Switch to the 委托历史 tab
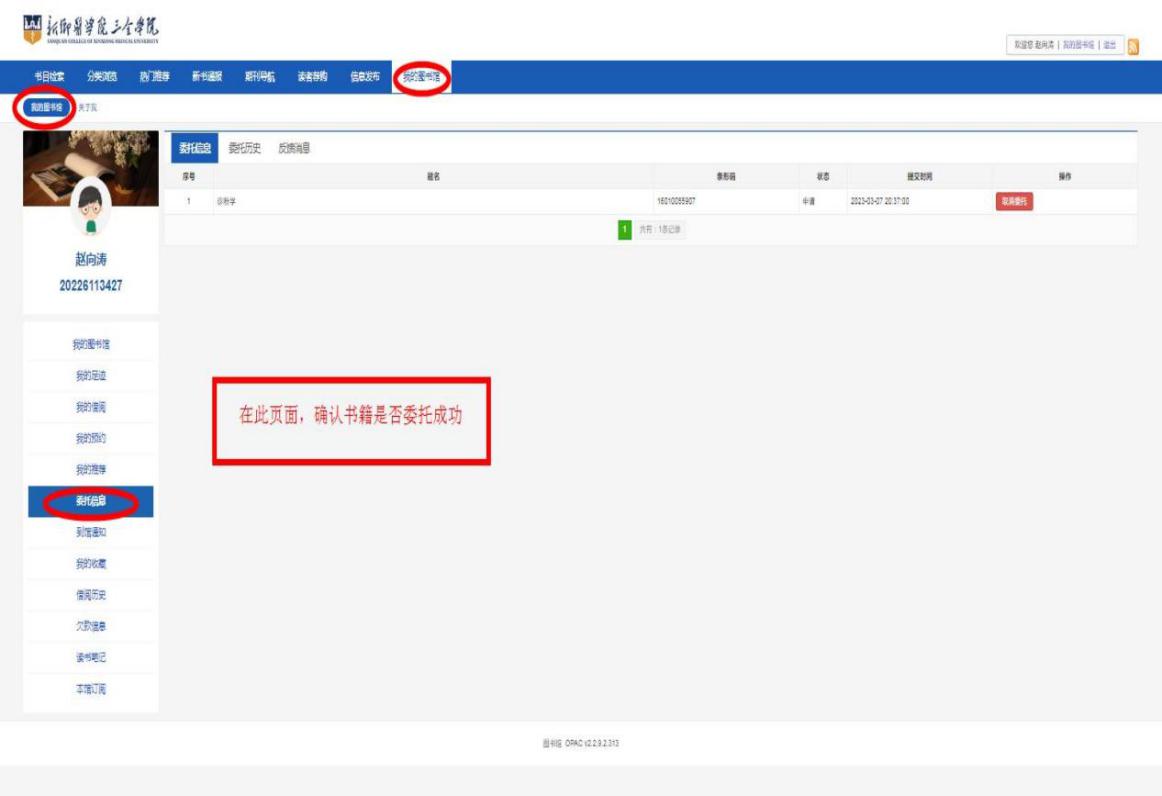Viewport: 1162px width, 796px height. pos(245,148)
